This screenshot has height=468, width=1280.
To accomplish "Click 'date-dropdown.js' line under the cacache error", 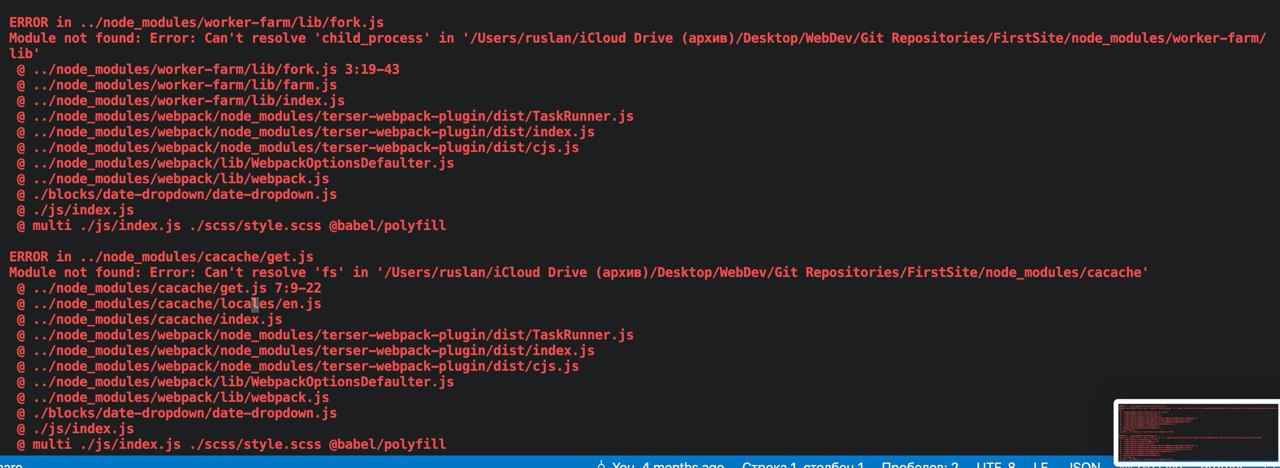I will pos(176,413).
